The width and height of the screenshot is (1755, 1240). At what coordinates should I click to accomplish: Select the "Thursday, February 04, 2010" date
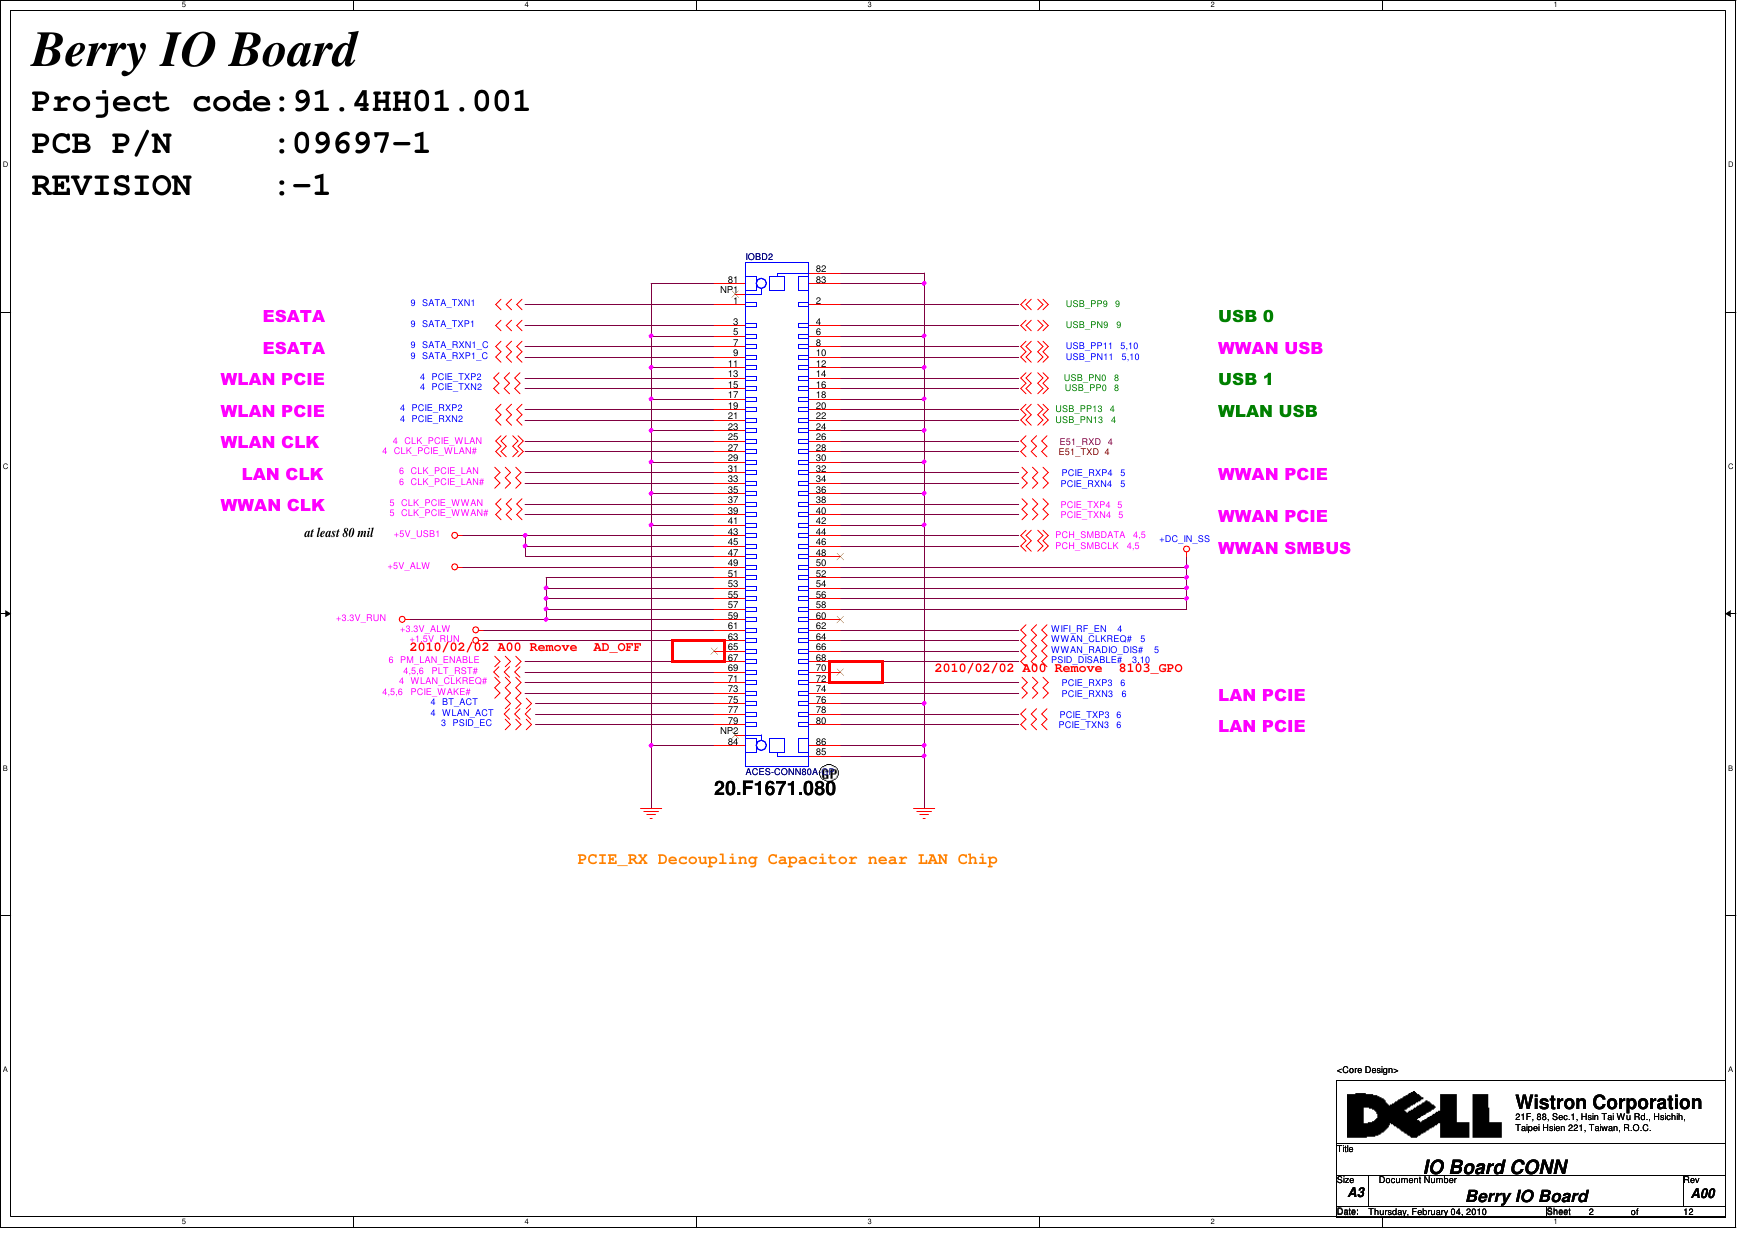point(1427,1212)
